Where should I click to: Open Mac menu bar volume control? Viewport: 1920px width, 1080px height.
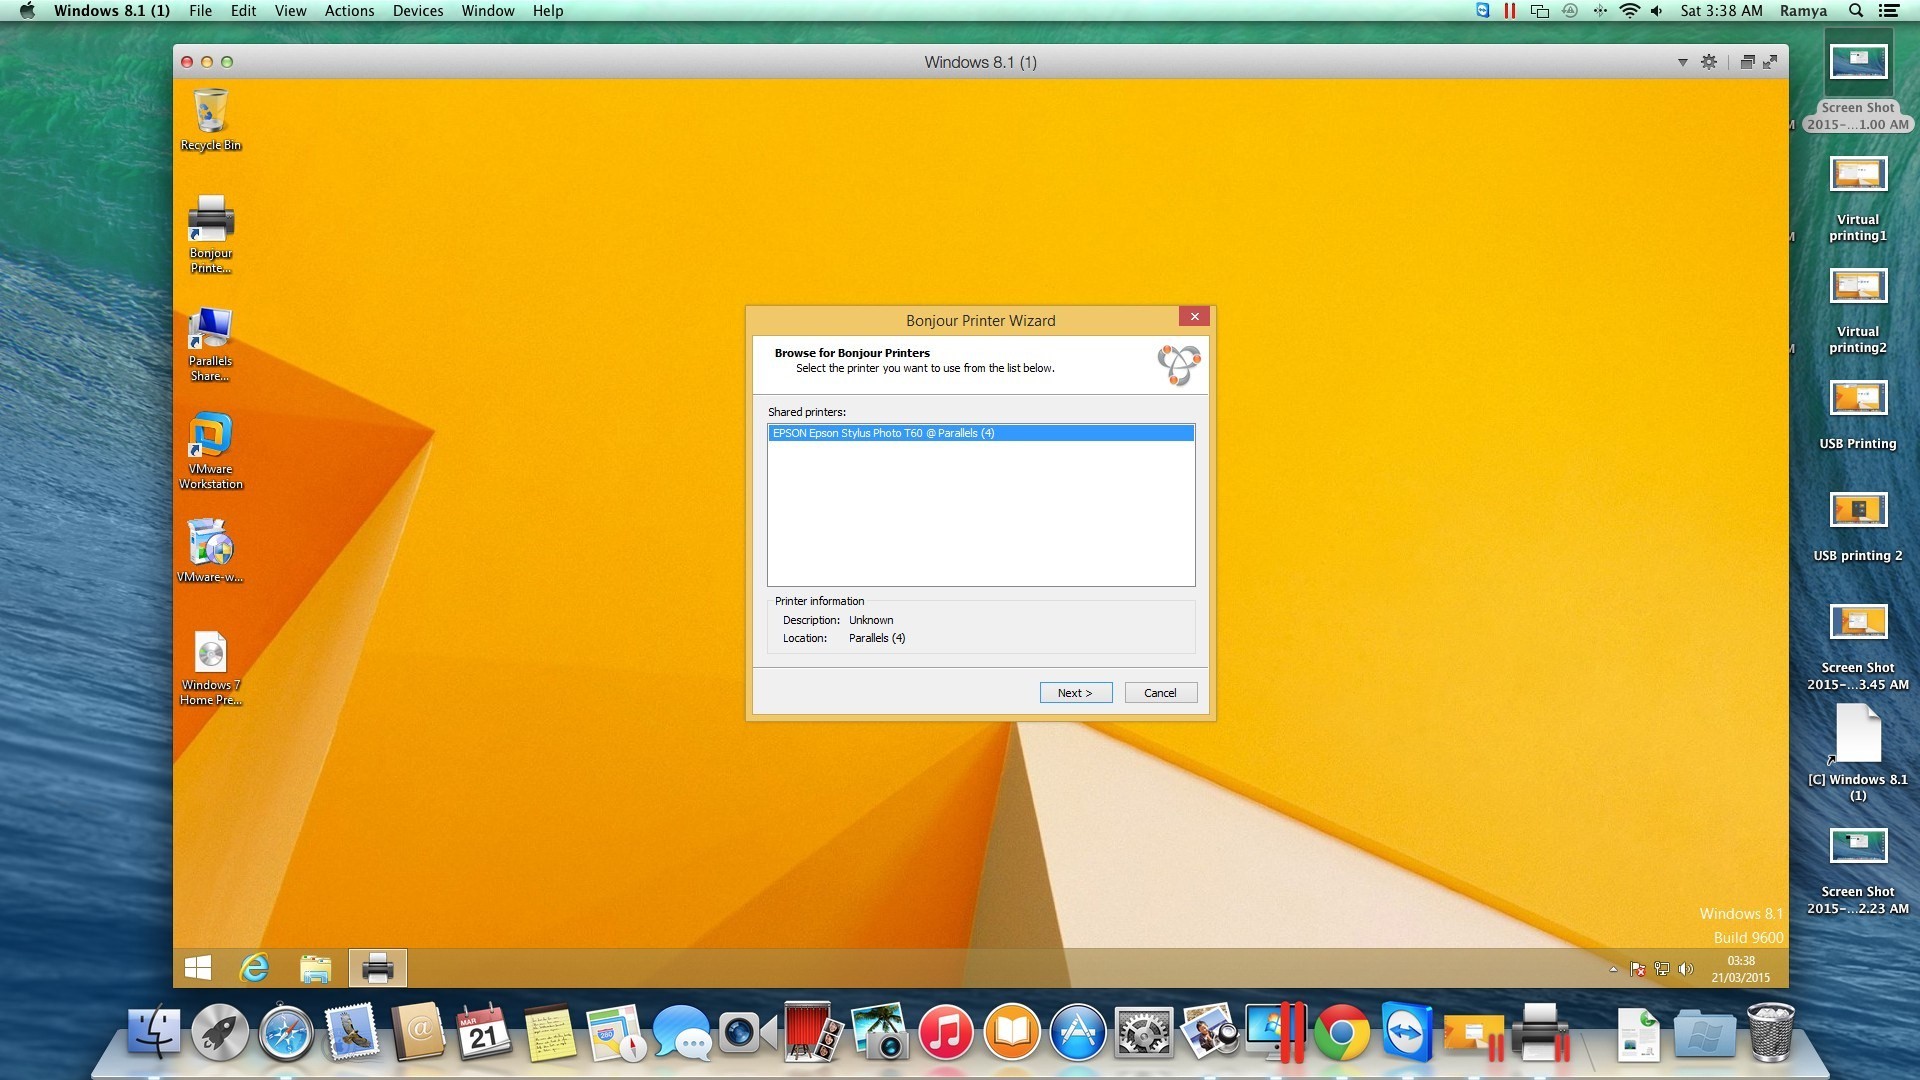pos(1657,11)
